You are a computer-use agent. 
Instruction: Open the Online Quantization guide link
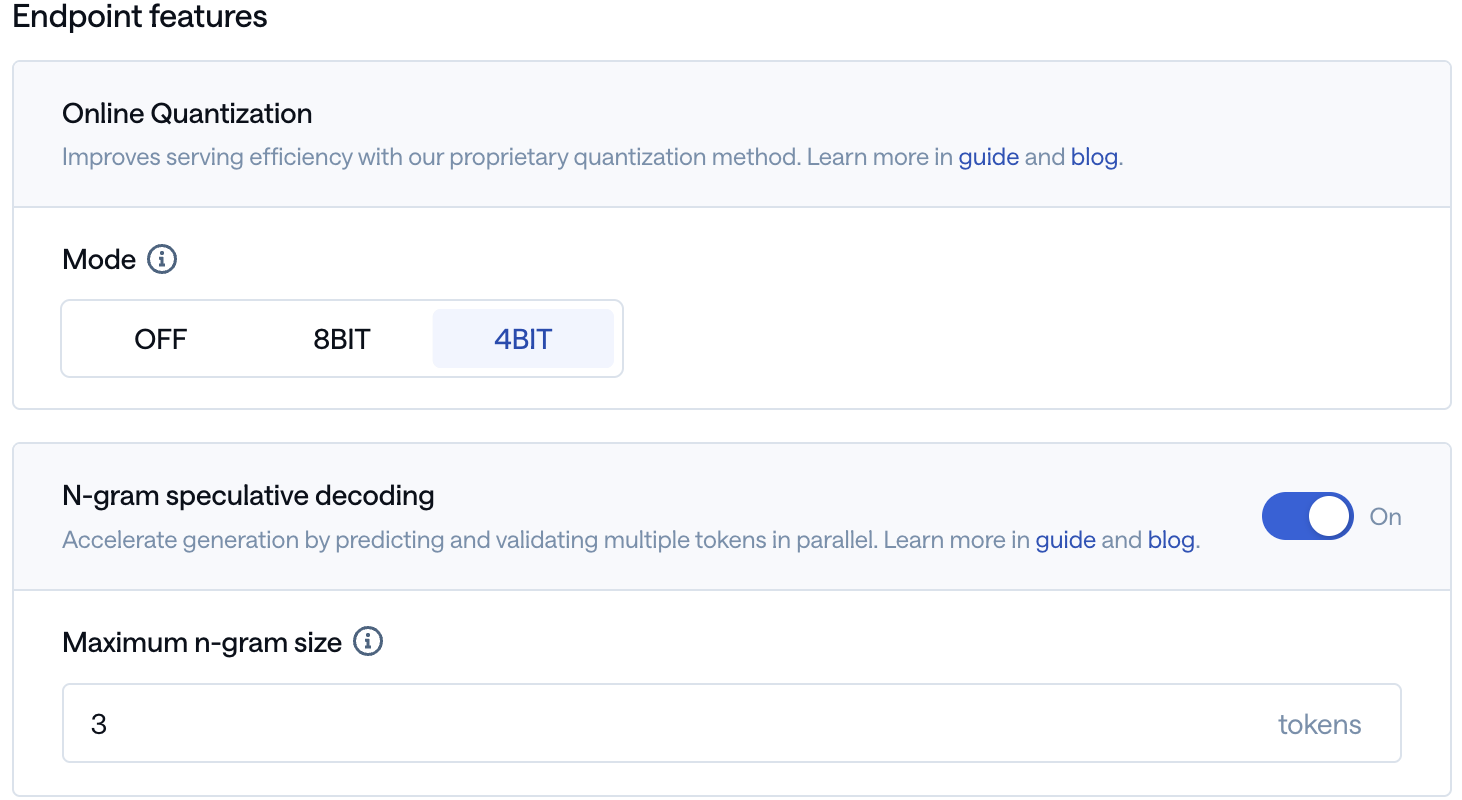pyautogui.click(x=988, y=157)
